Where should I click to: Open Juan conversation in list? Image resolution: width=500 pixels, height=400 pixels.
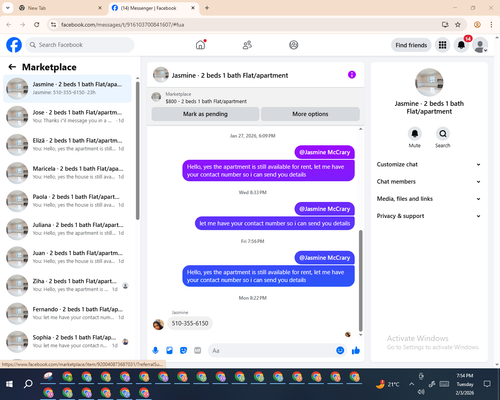68,257
